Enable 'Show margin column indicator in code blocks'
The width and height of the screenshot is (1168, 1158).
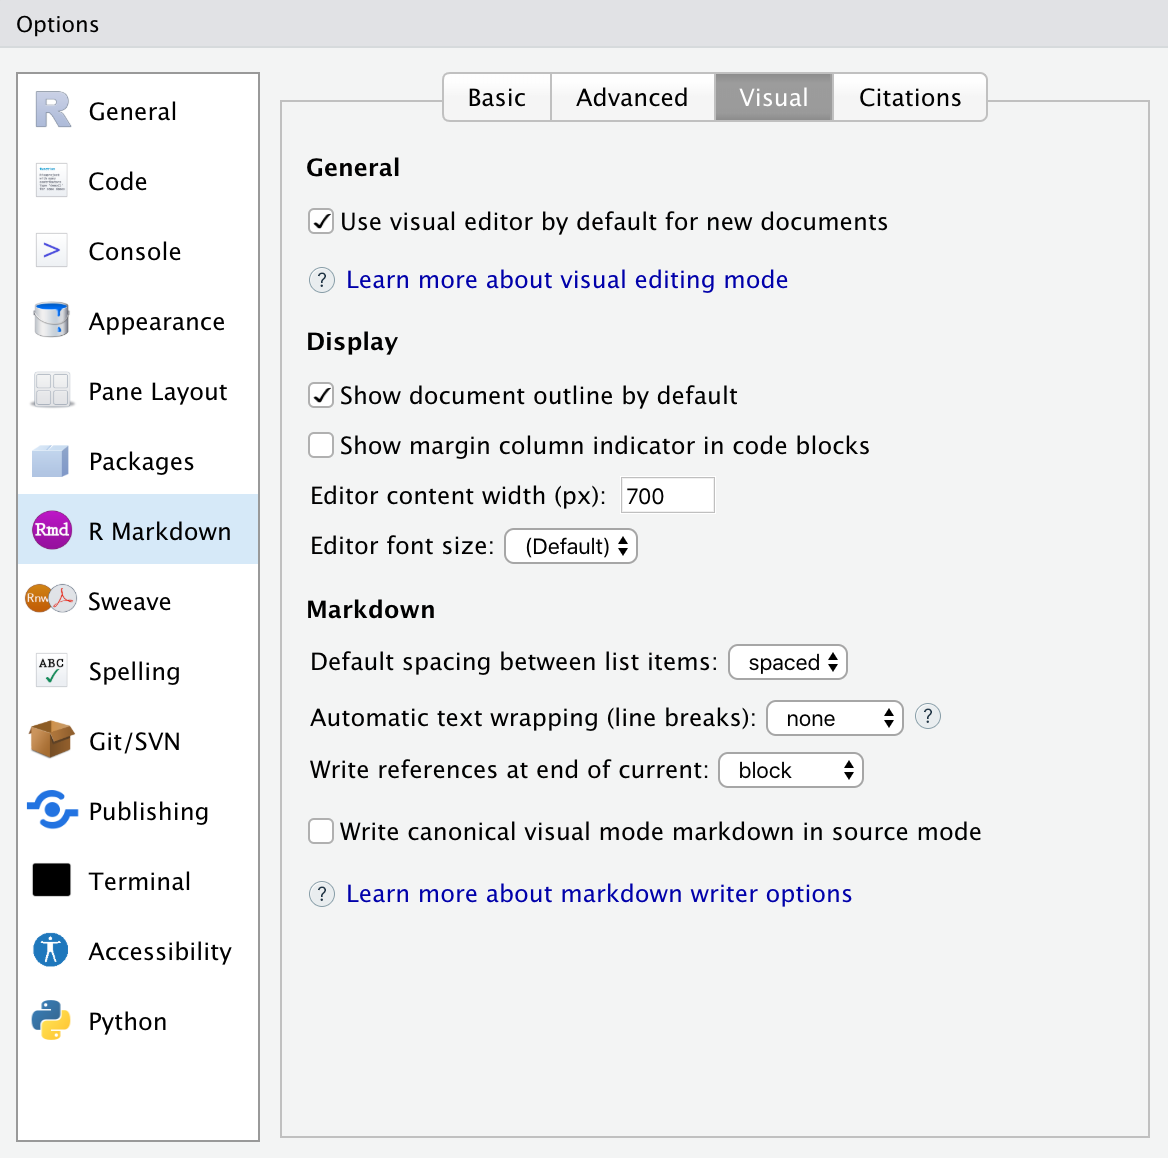321,445
